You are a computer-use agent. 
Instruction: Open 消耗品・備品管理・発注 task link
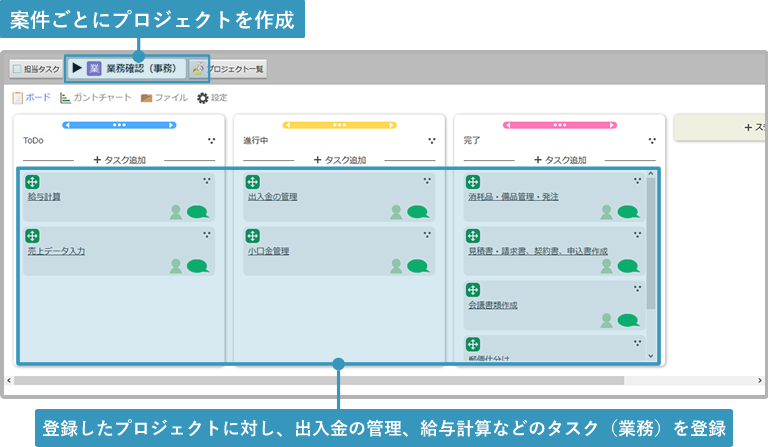tap(513, 197)
